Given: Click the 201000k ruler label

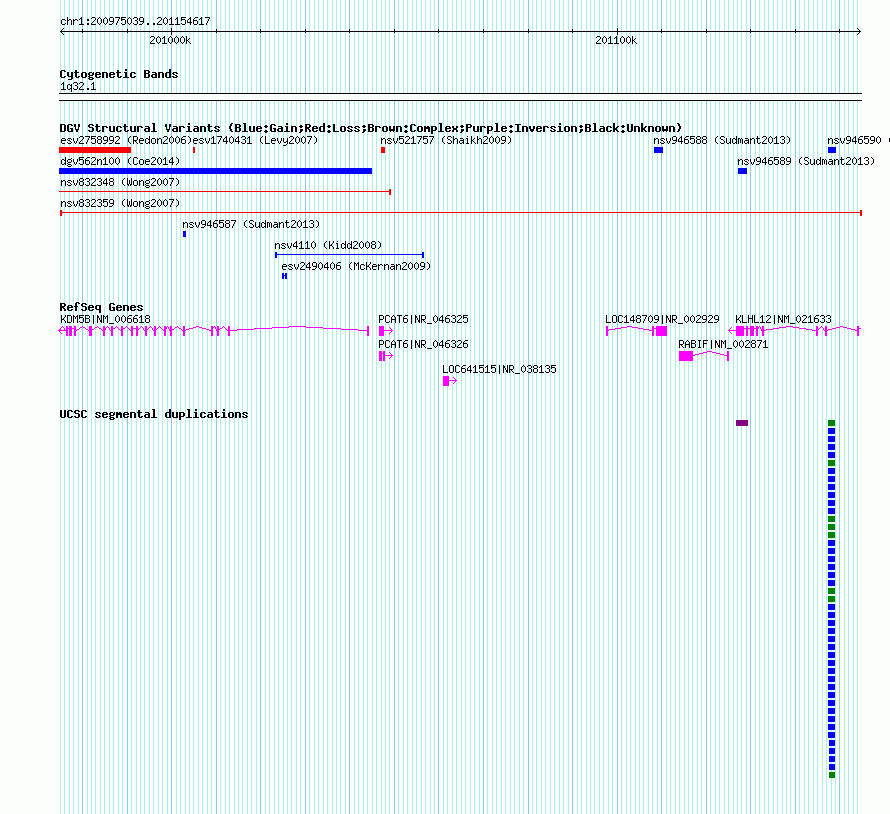Looking at the screenshot, I should point(170,40).
